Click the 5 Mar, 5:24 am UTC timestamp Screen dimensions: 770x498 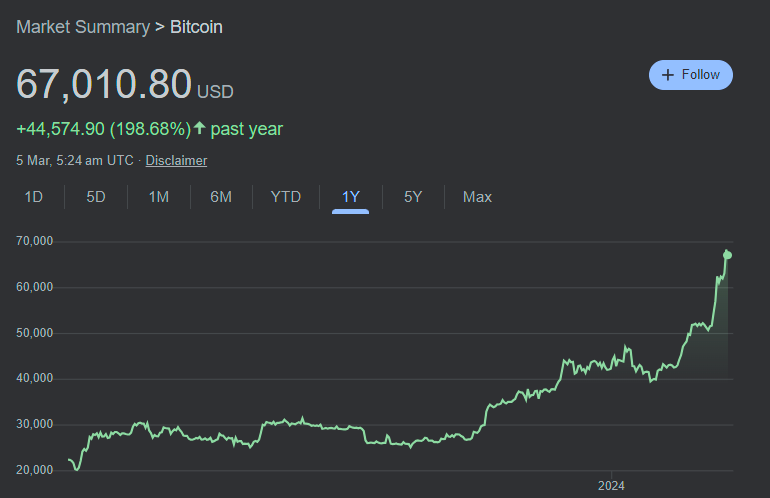coord(75,161)
